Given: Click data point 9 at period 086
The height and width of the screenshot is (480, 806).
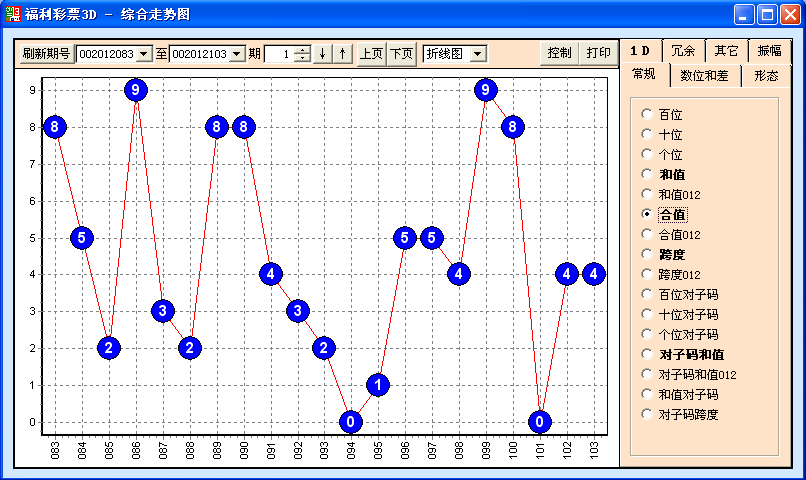Looking at the screenshot, I should (137, 90).
